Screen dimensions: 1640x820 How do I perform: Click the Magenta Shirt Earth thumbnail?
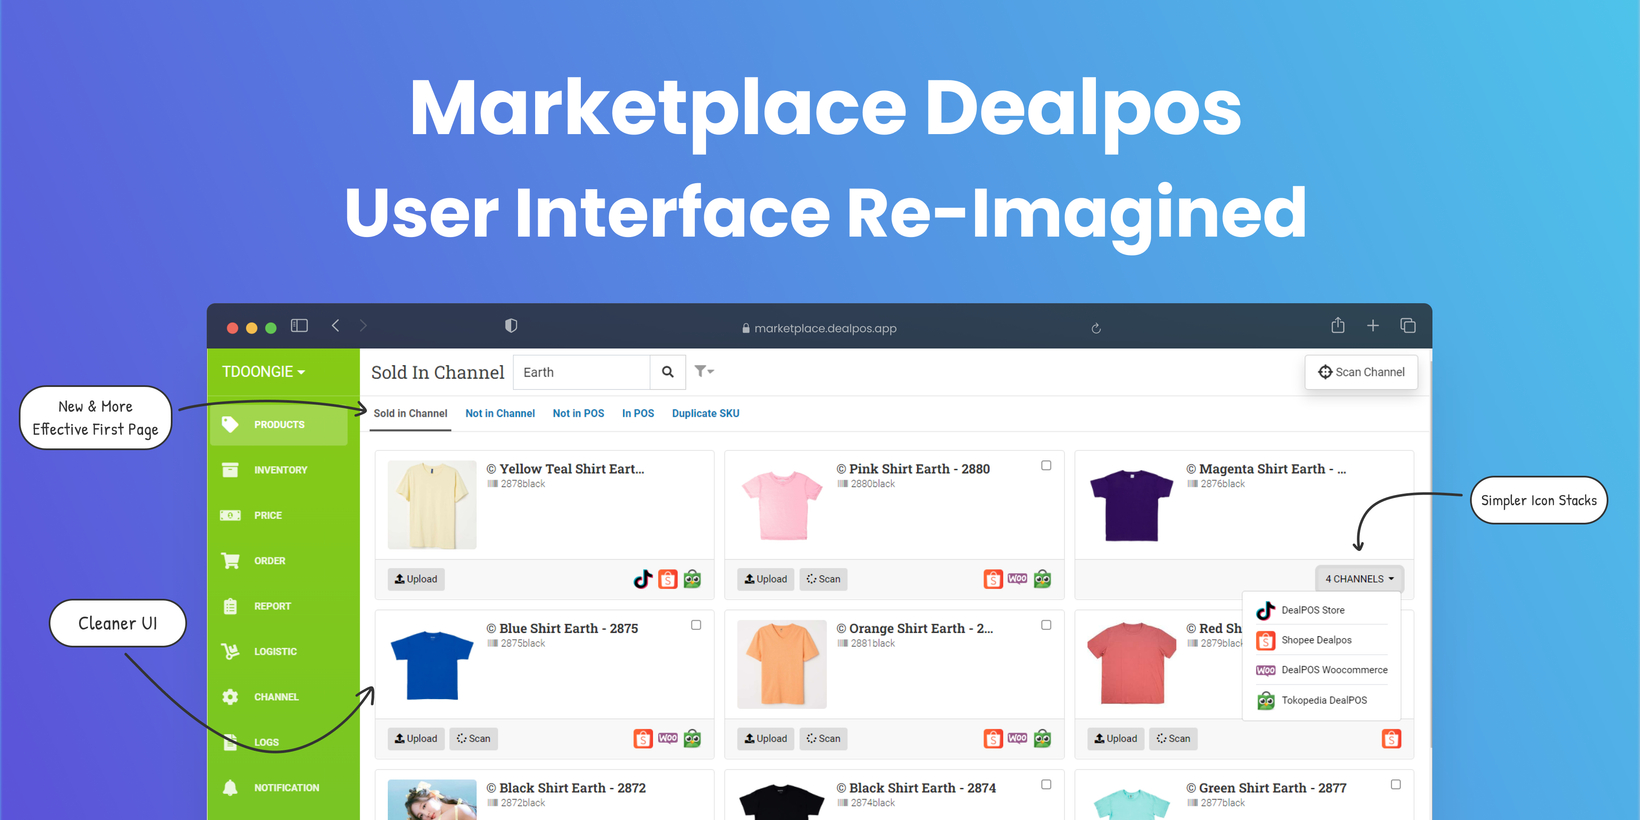pos(1132,504)
